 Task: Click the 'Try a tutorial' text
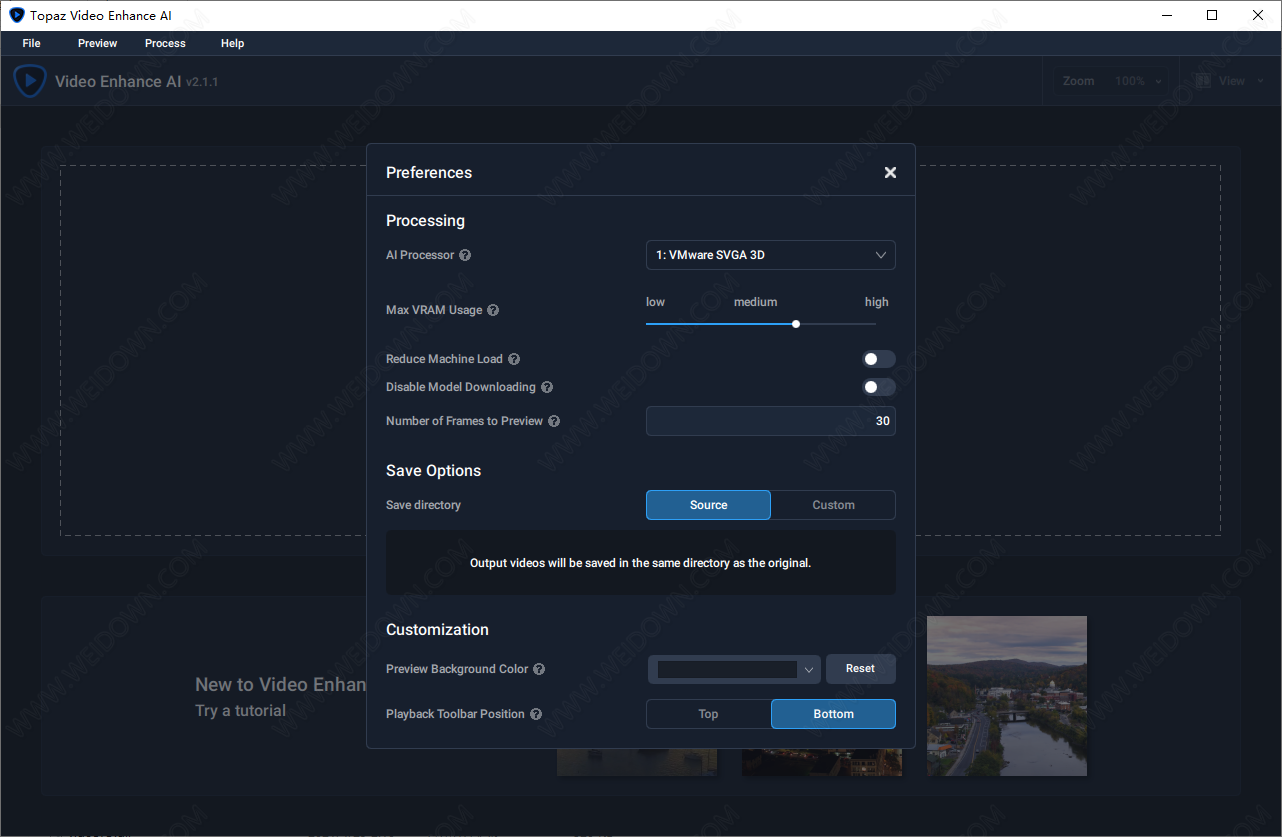click(240, 711)
